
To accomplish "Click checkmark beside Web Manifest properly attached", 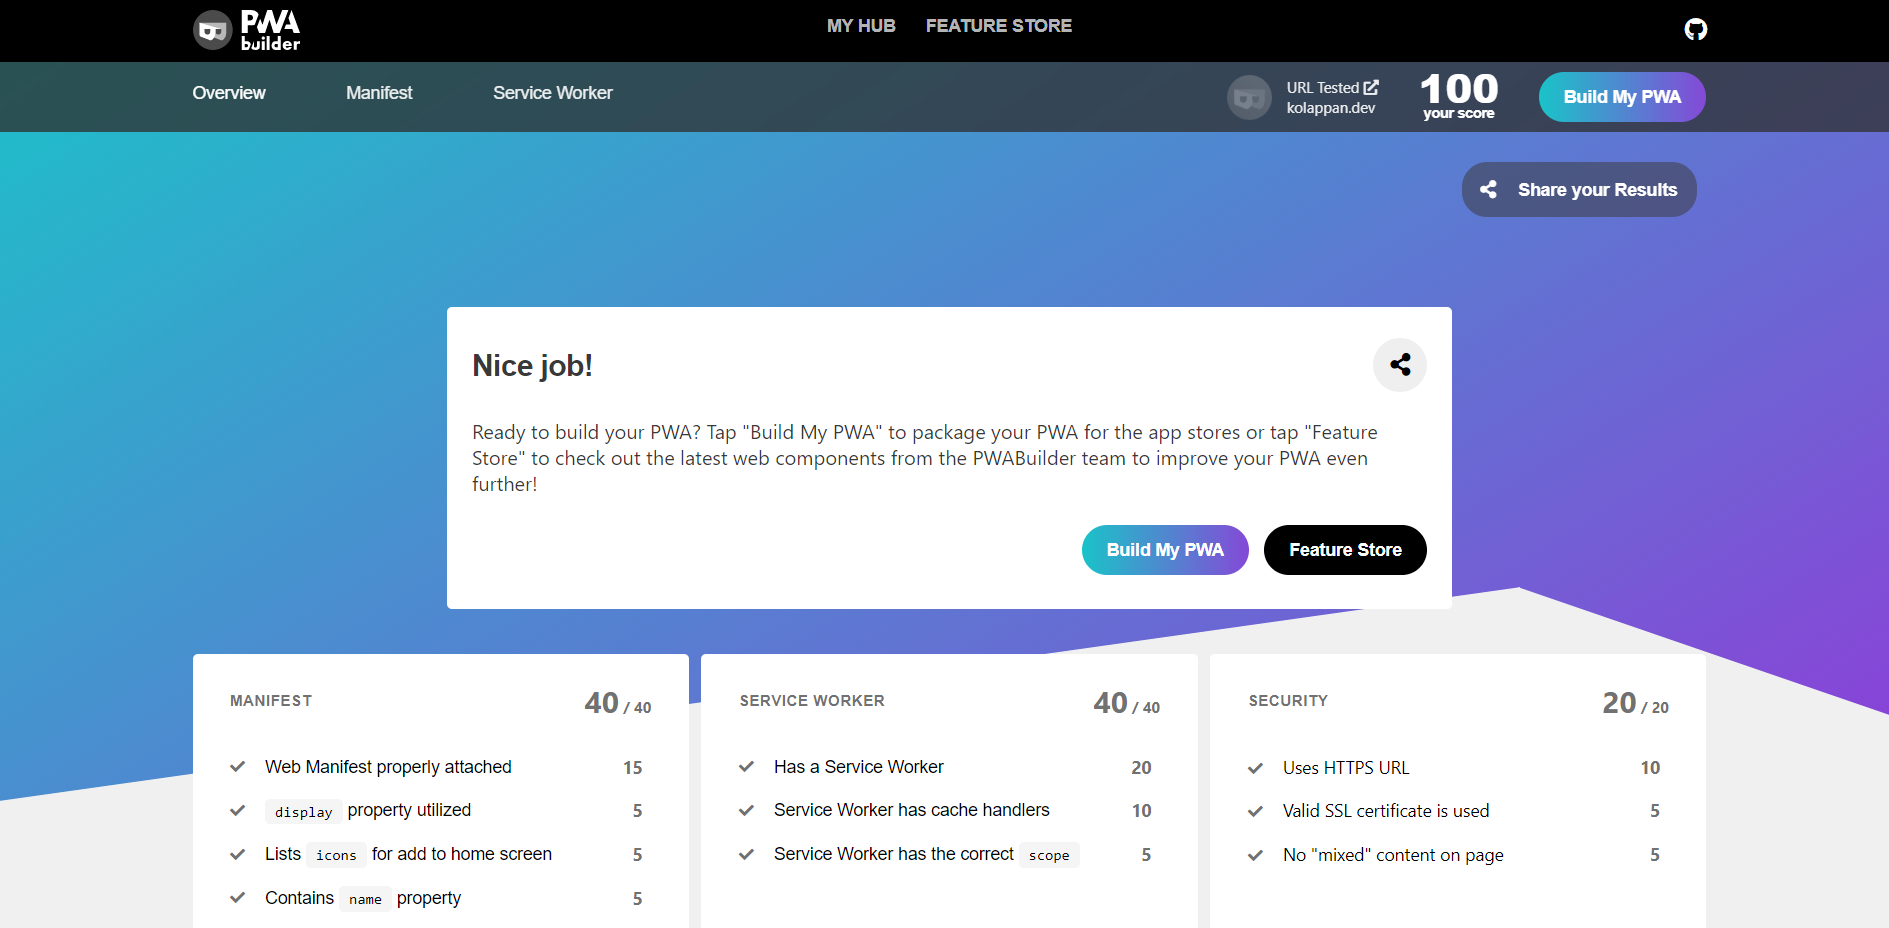I will [x=238, y=767].
